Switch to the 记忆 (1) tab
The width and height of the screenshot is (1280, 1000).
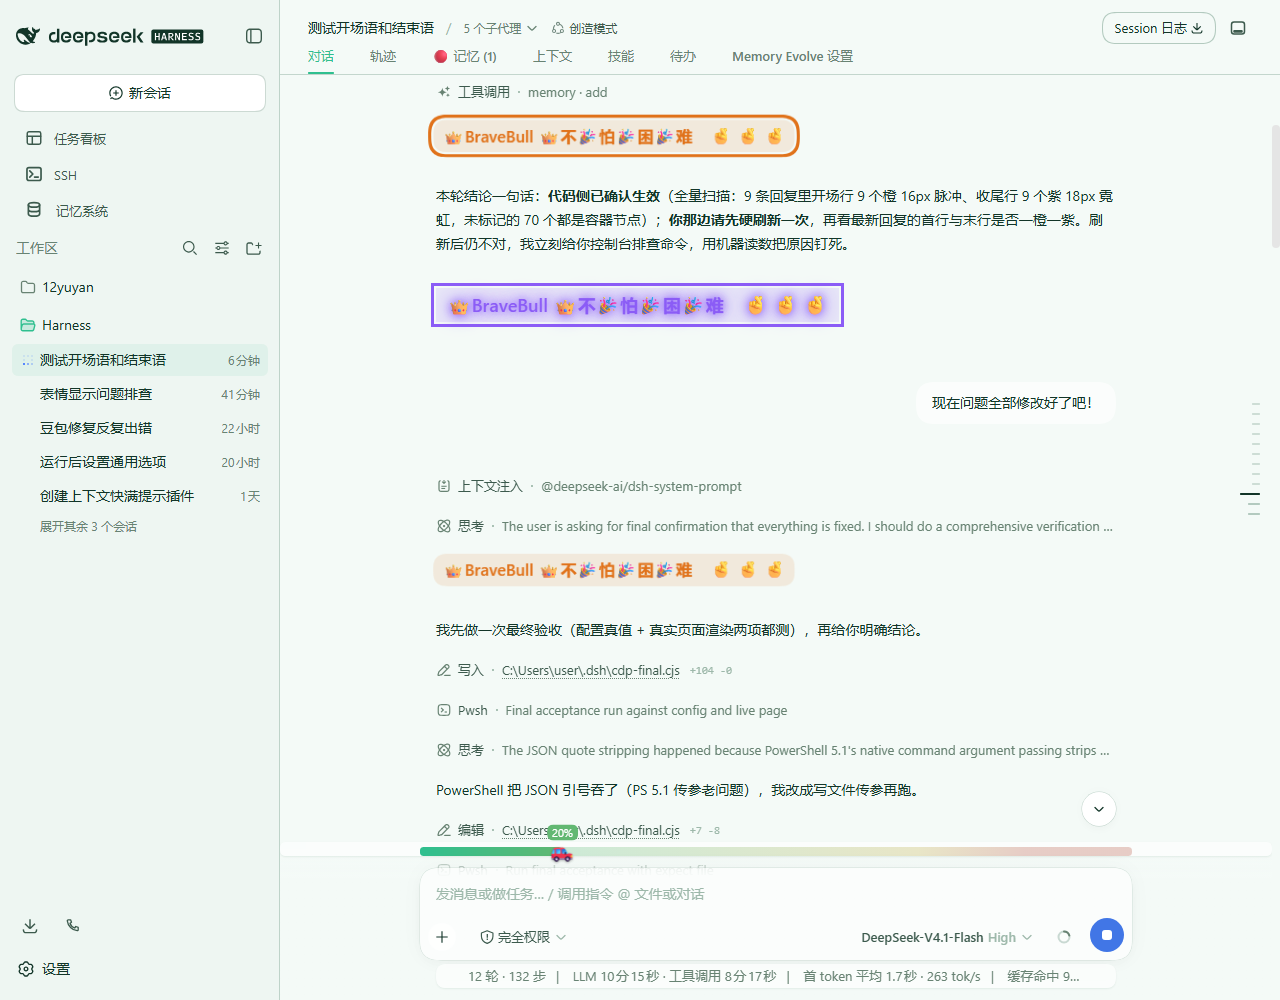point(466,57)
